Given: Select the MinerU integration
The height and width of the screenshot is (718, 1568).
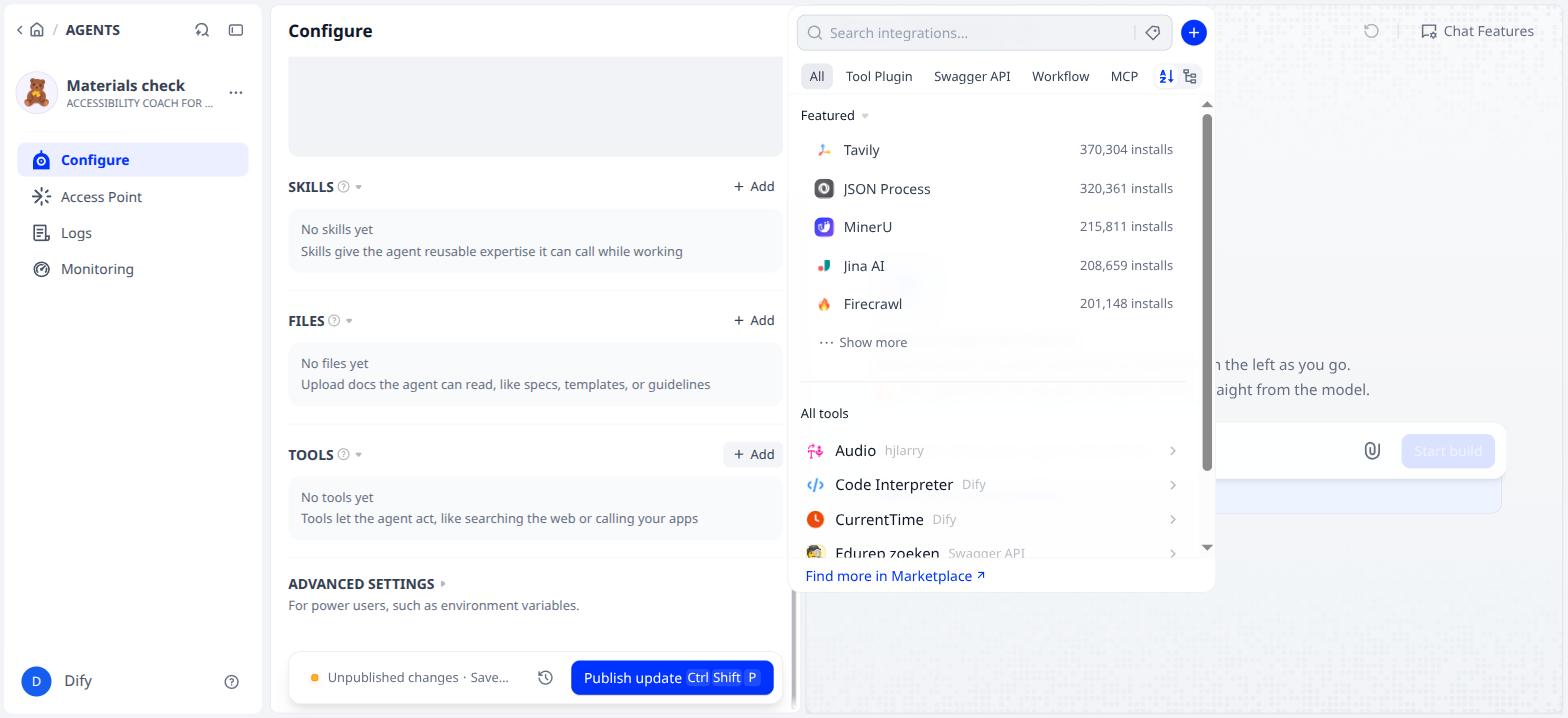Looking at the screenshot, I should [994, 227].
